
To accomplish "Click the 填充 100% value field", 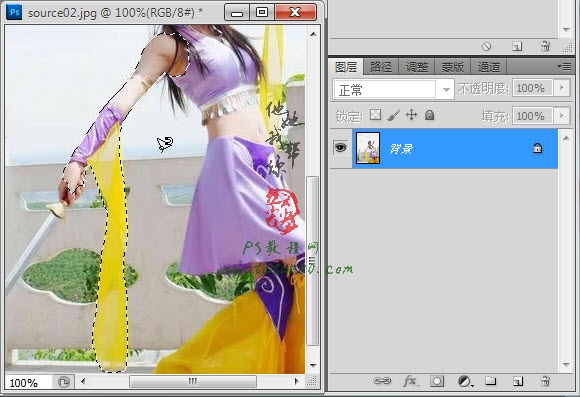I will click(x=533, y=116).
